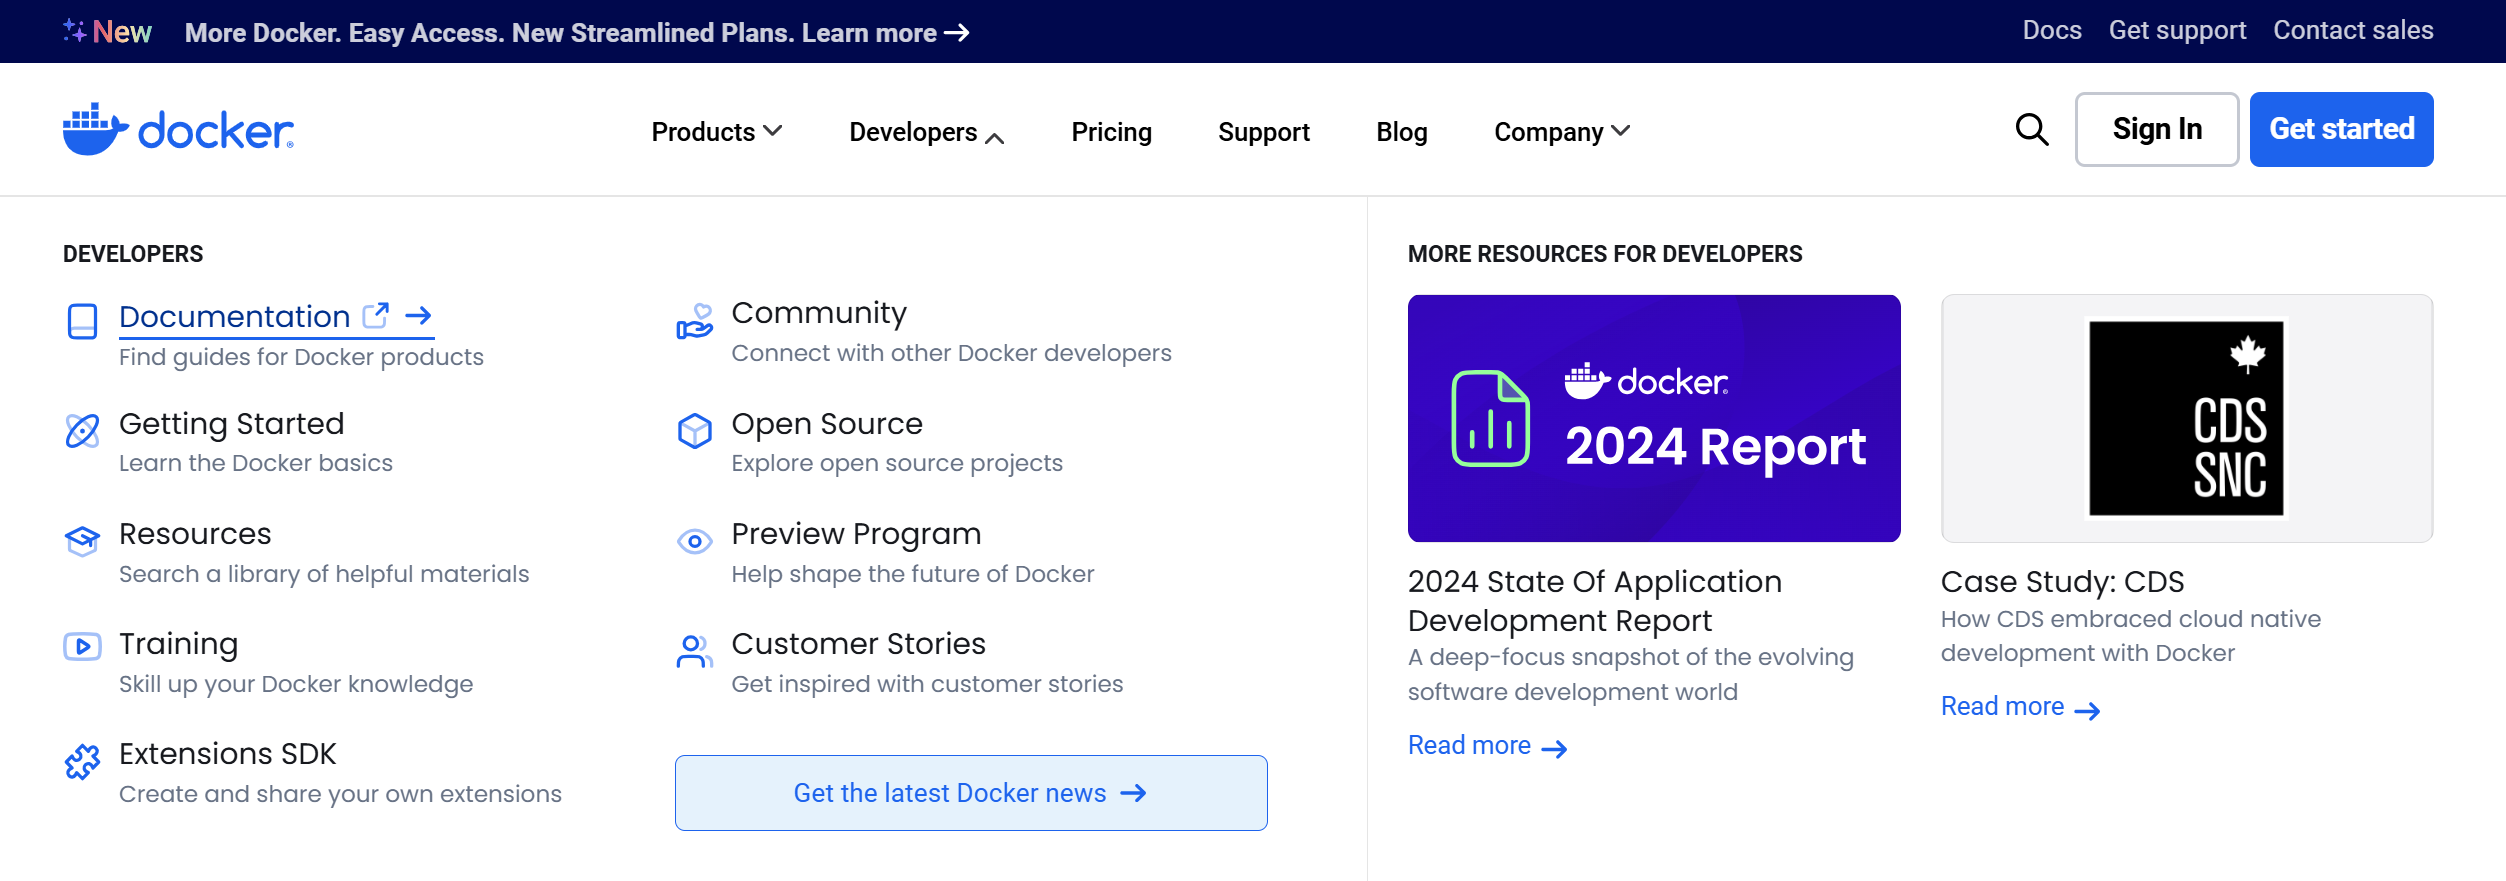Click Get support in top bar
Image resolution: width=2506 pixels, height=881 pixels.
click(x=2177, y=31)
